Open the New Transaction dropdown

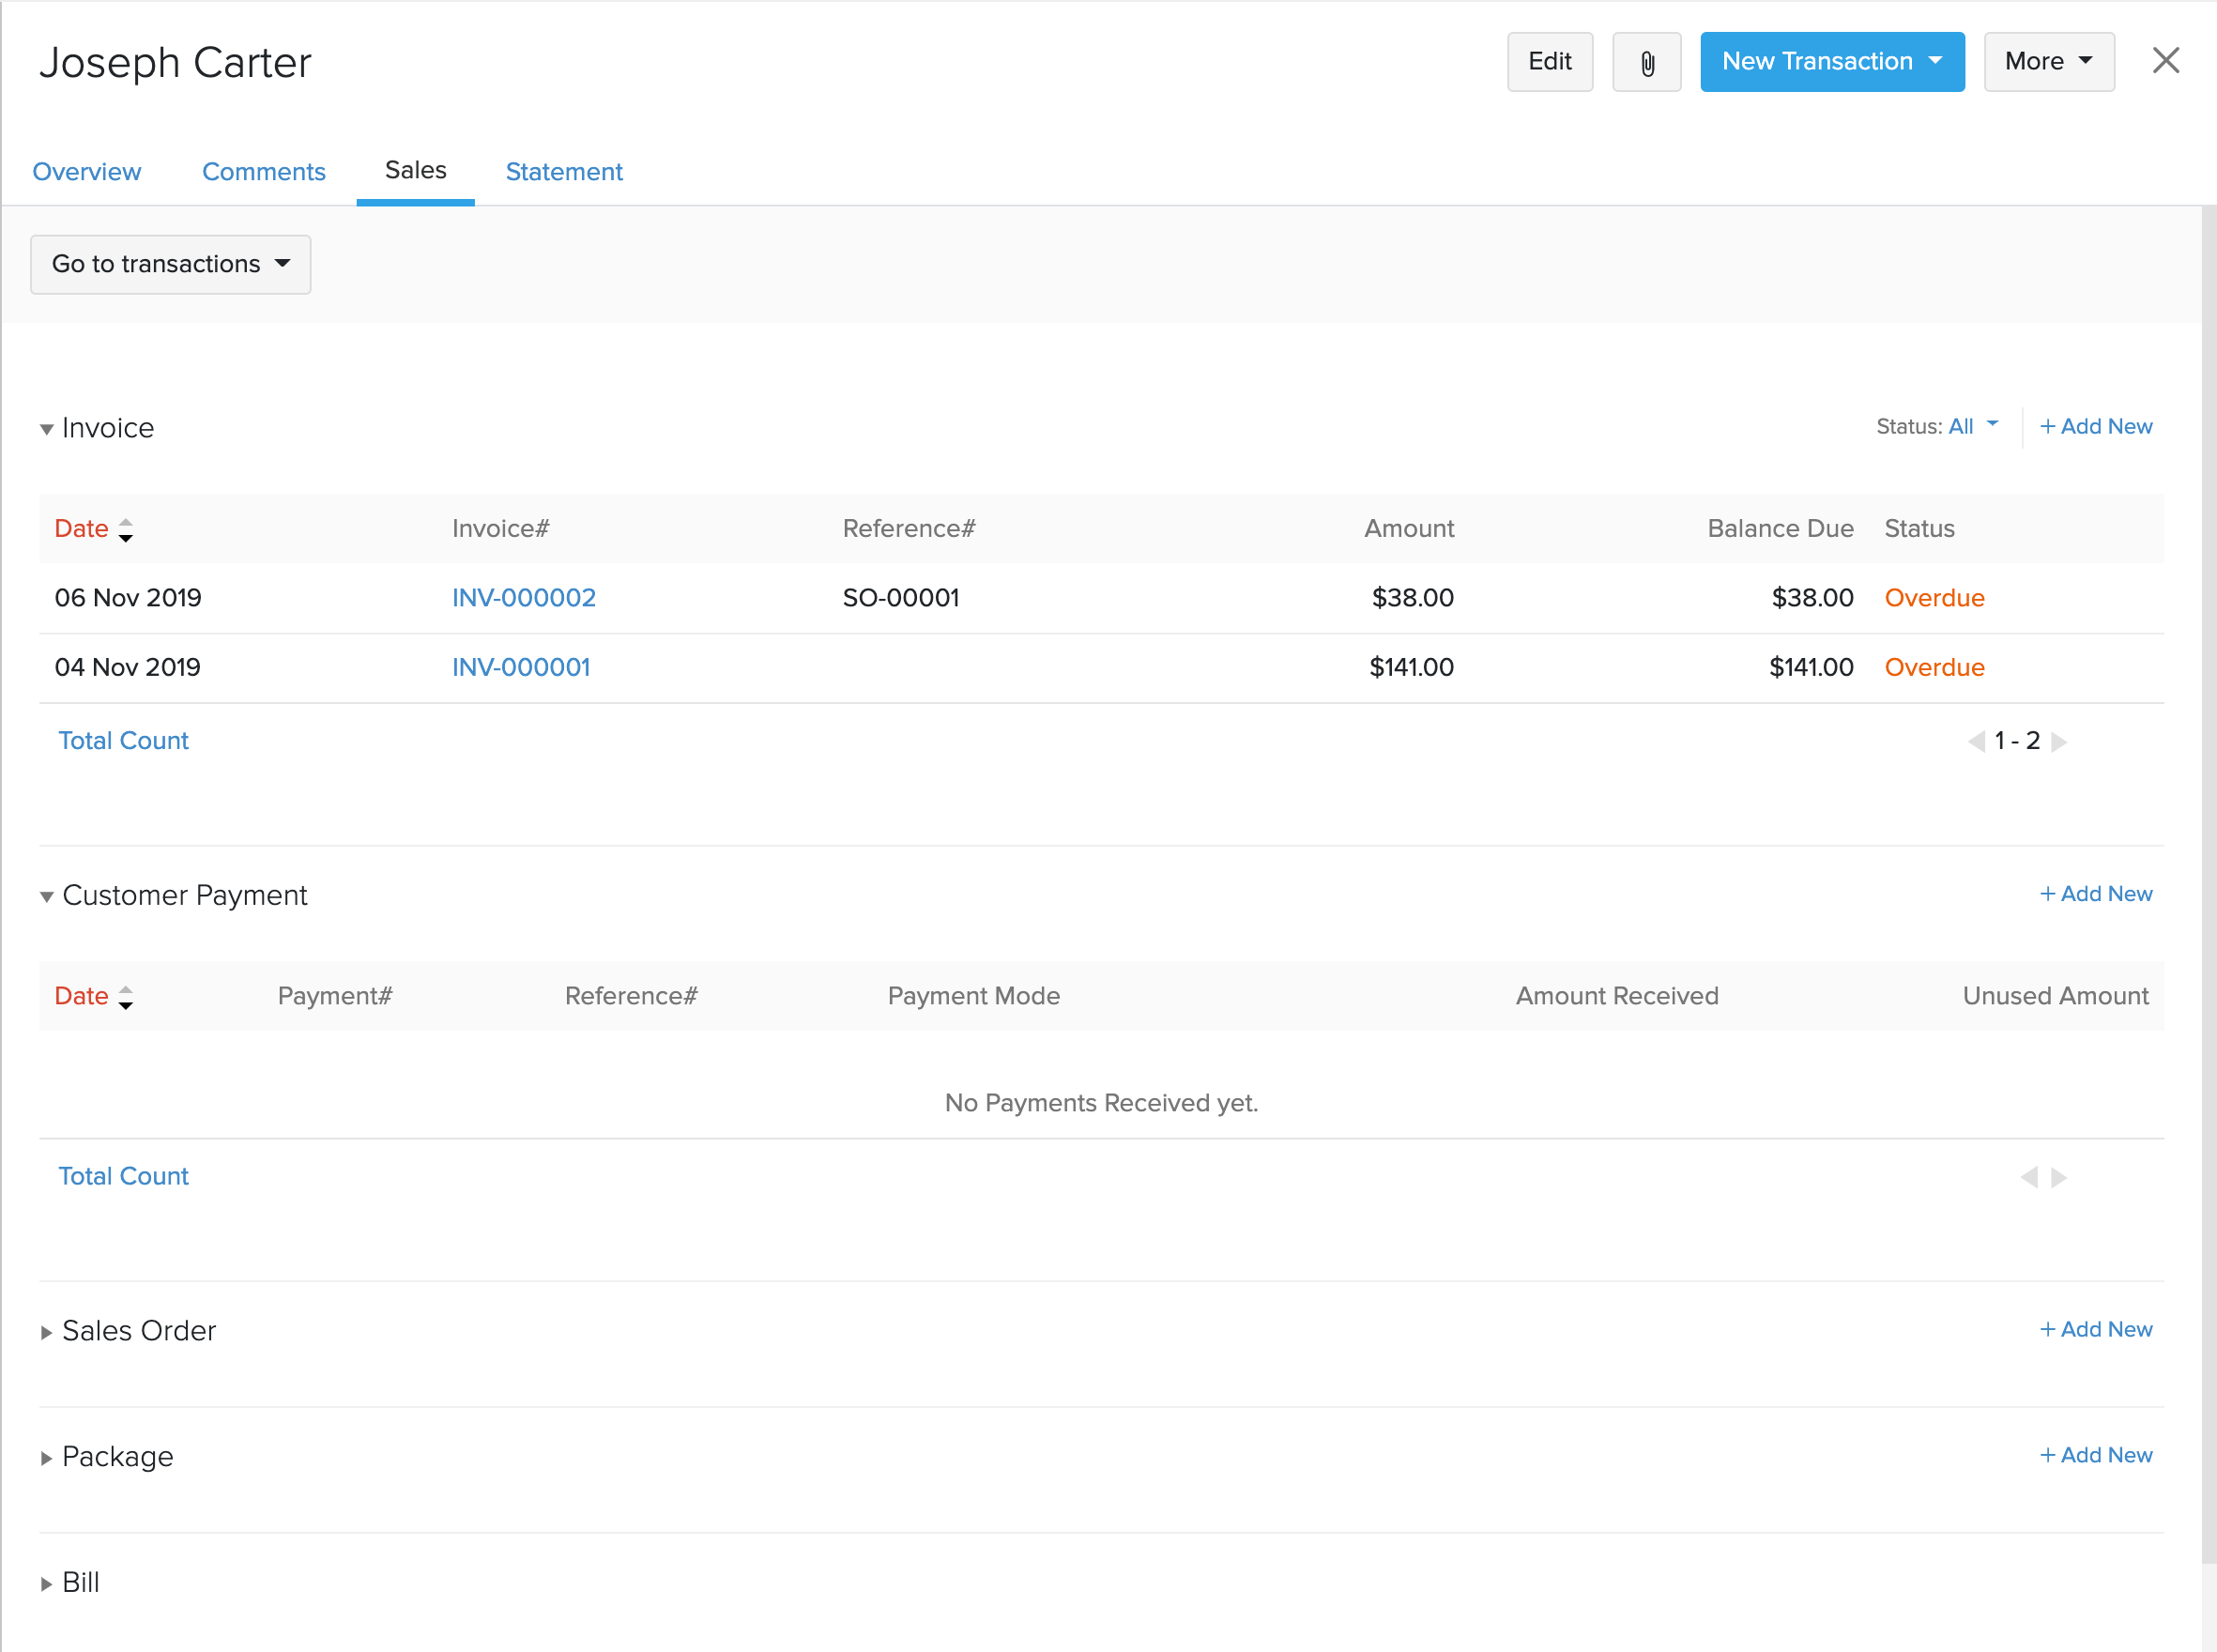click(1831, 62)
